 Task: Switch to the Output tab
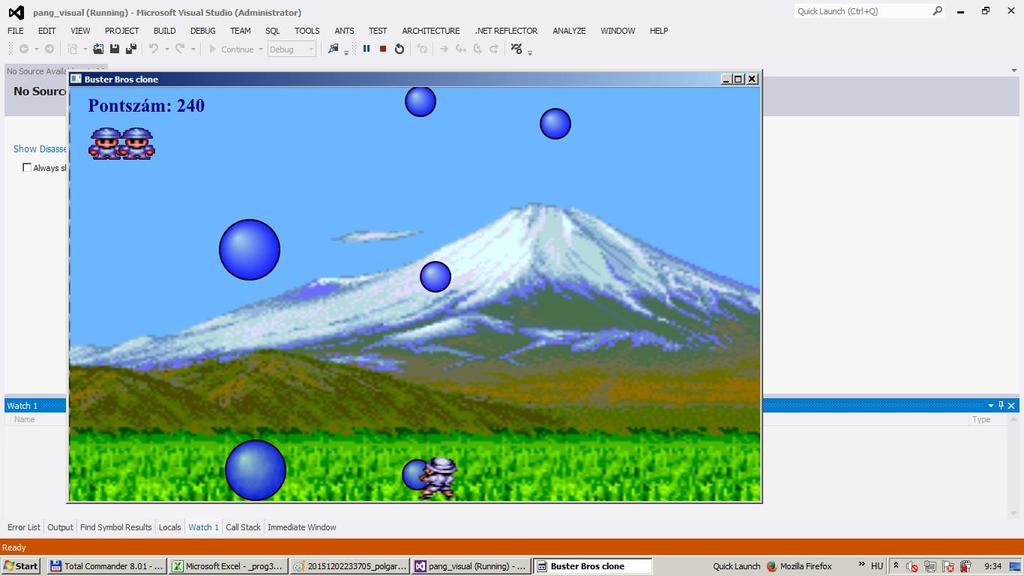60,527
